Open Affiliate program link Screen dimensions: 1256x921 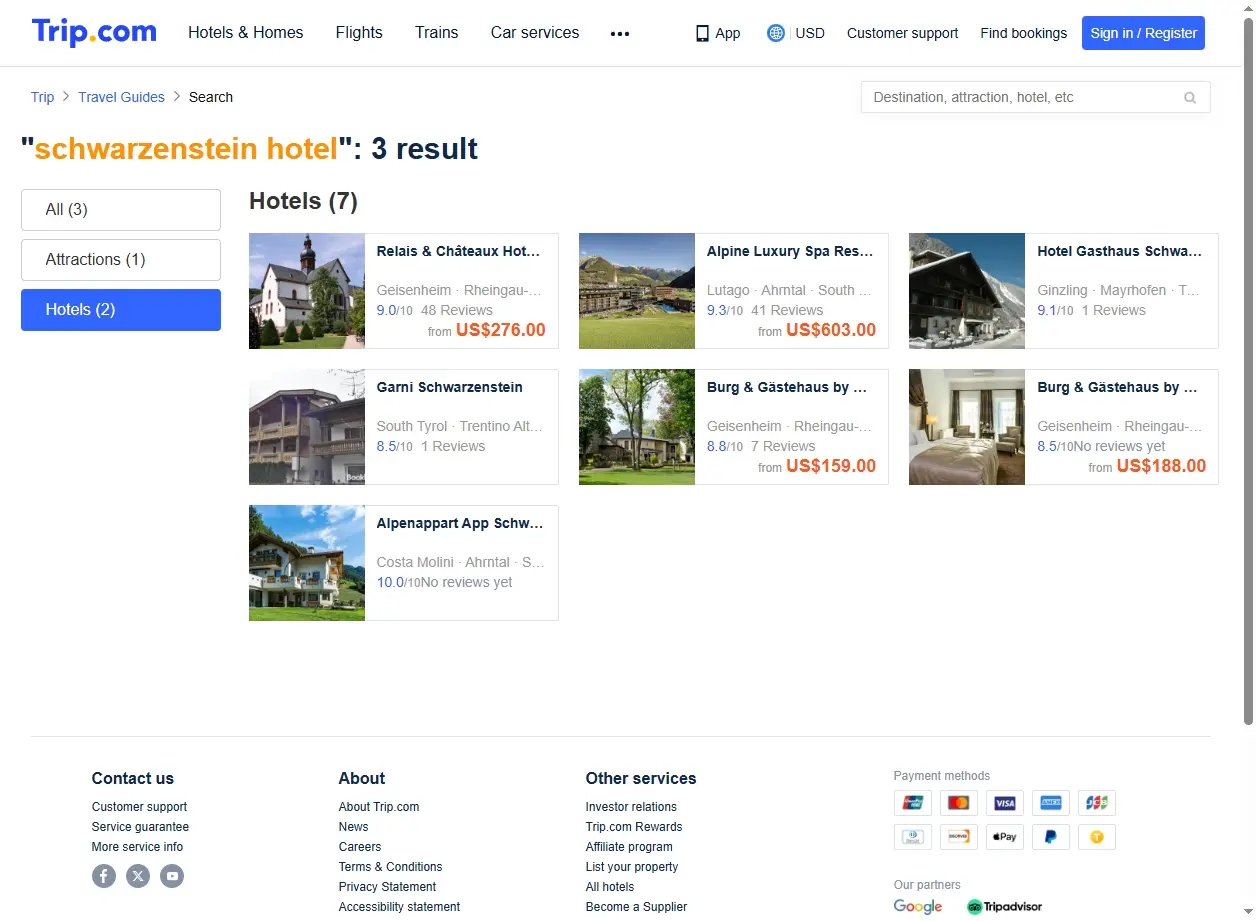pyautogui.click(x=629, y=847)
